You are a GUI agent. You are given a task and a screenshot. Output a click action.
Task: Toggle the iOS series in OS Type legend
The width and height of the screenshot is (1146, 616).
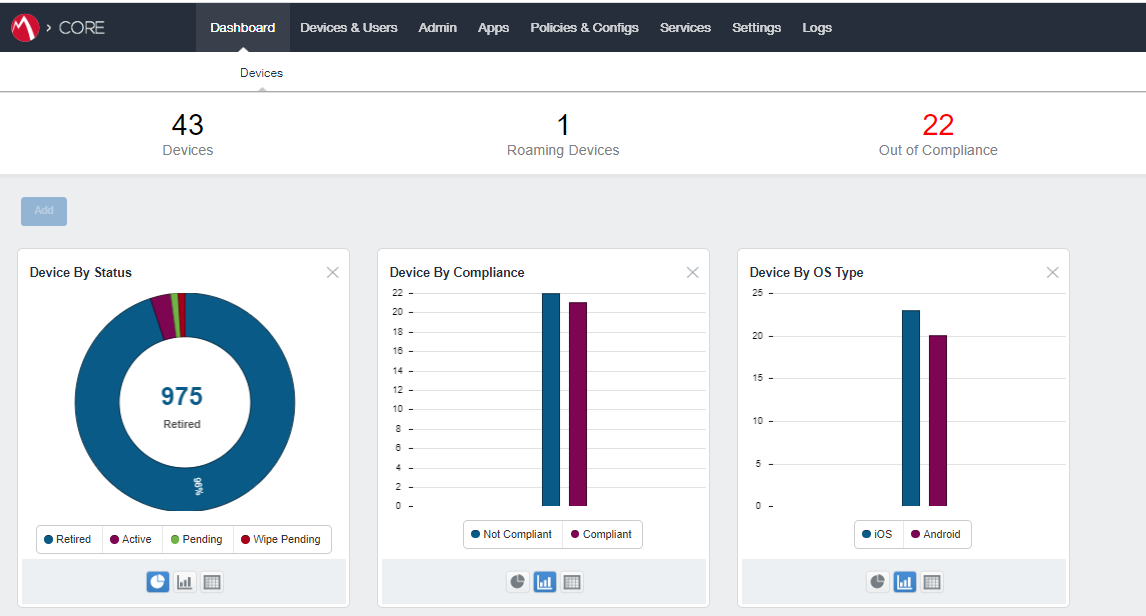pos(877,534)
